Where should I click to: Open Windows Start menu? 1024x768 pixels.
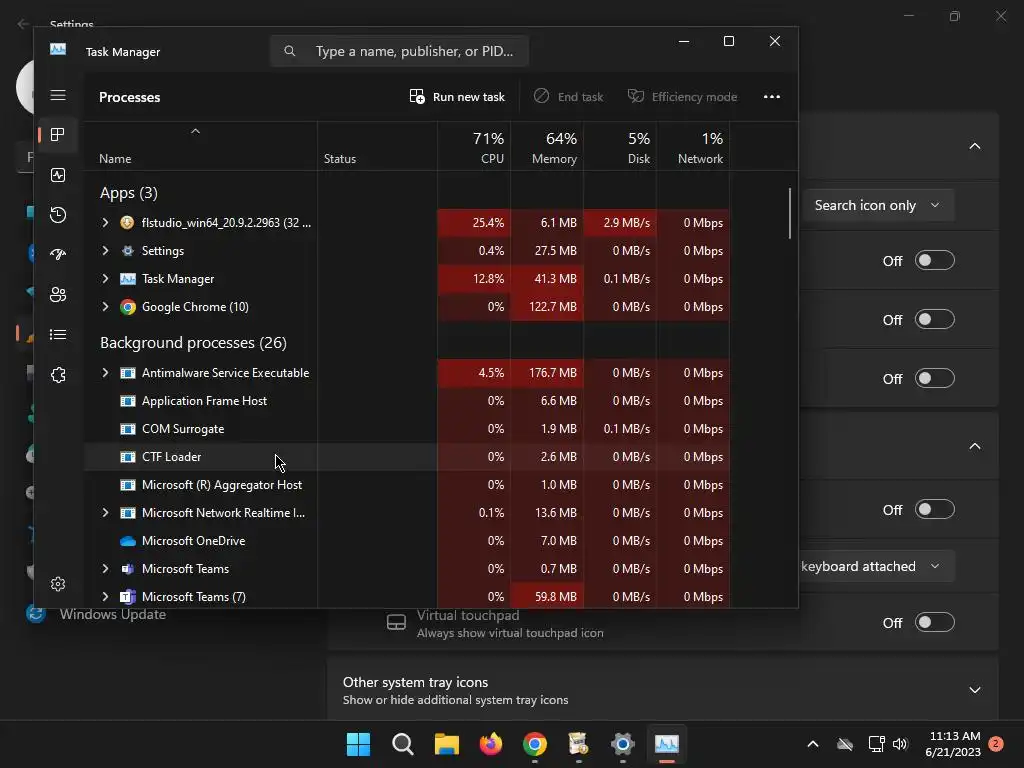358,744
